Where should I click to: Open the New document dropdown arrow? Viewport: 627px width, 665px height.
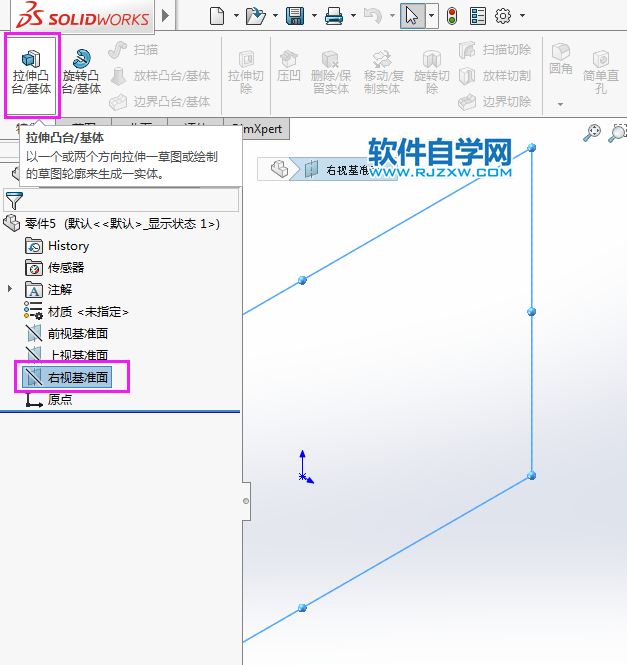point(236,16)
